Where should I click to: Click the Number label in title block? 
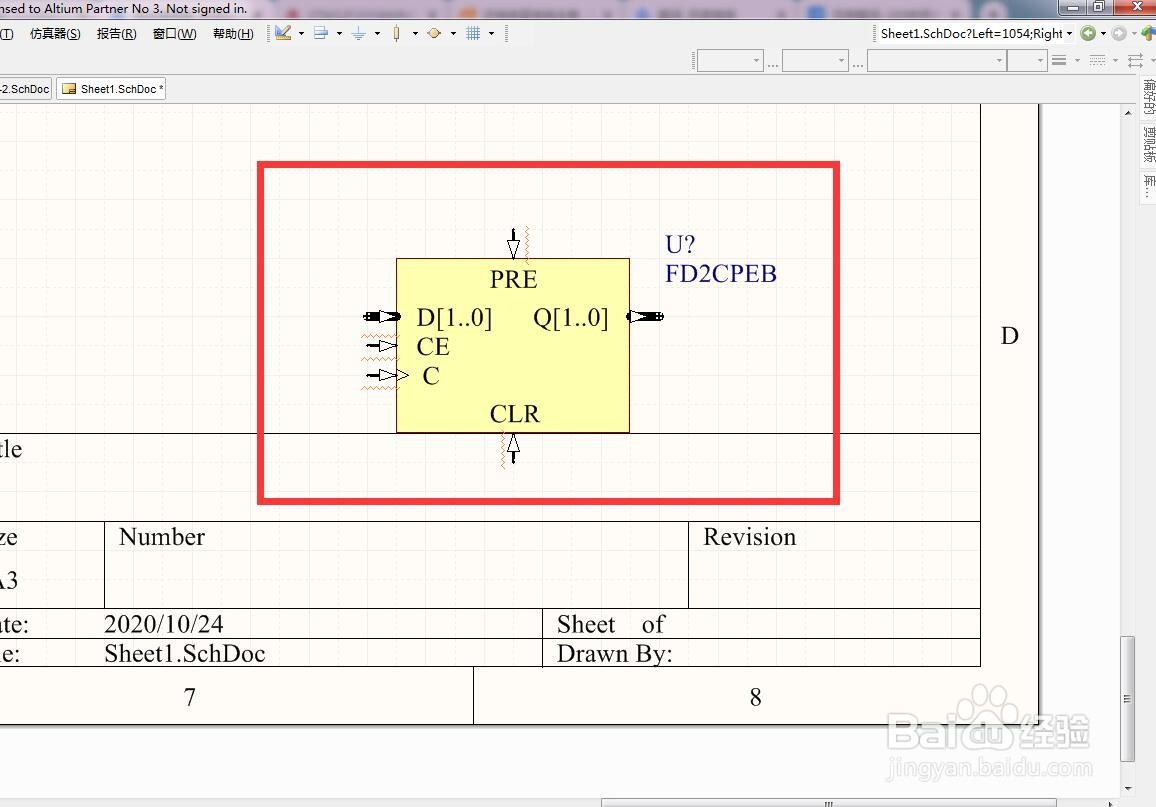coord(162,537)
